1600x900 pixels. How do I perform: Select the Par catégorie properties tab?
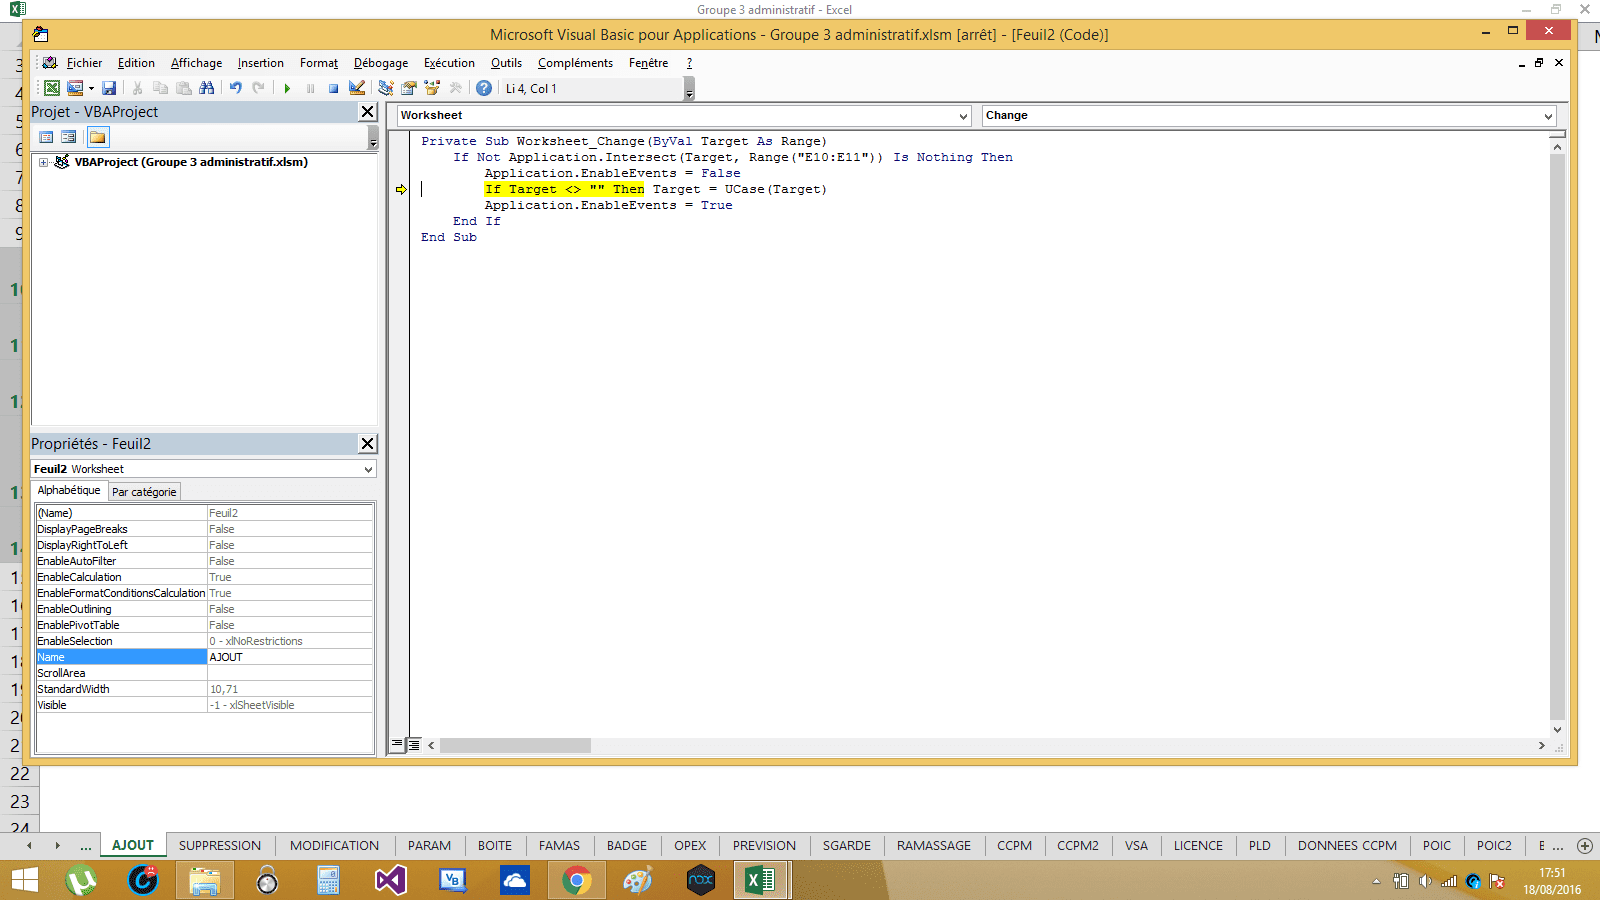[144, 492]
